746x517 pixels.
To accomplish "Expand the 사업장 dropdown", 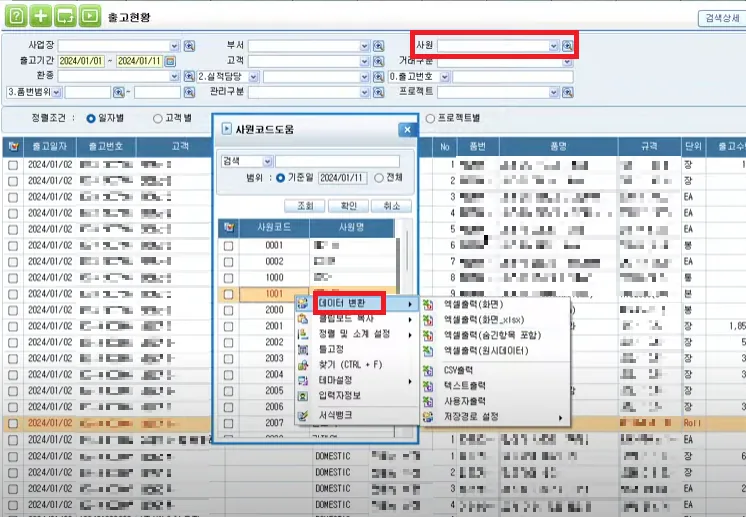I will coord(174,46).
